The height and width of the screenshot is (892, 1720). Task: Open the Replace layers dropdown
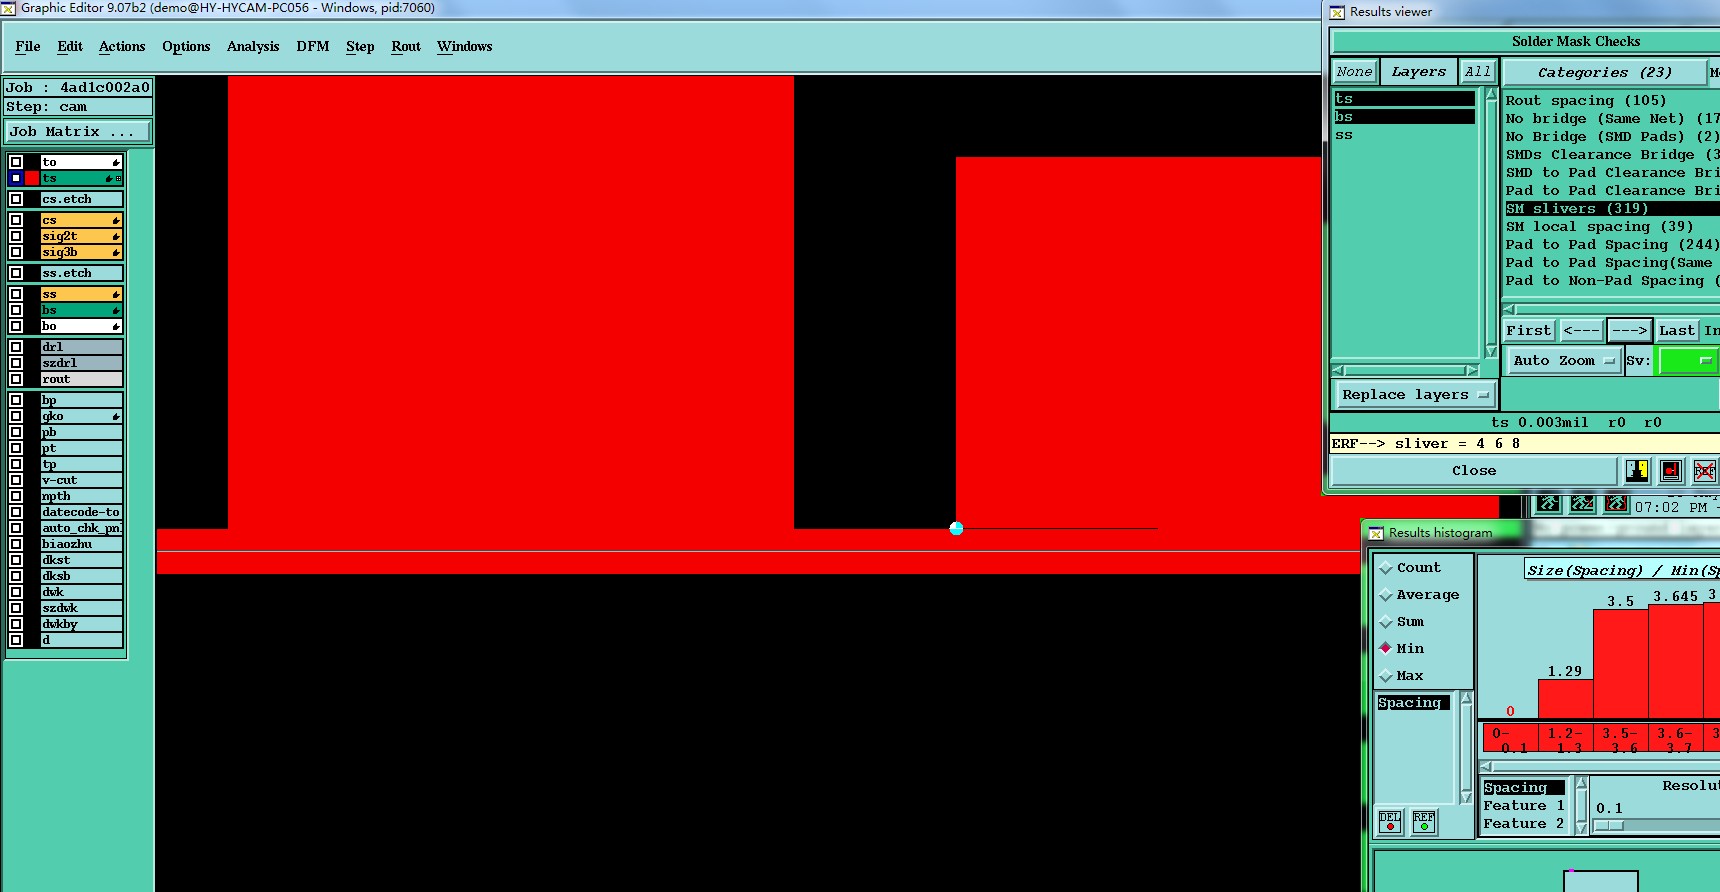(1415, 395)
